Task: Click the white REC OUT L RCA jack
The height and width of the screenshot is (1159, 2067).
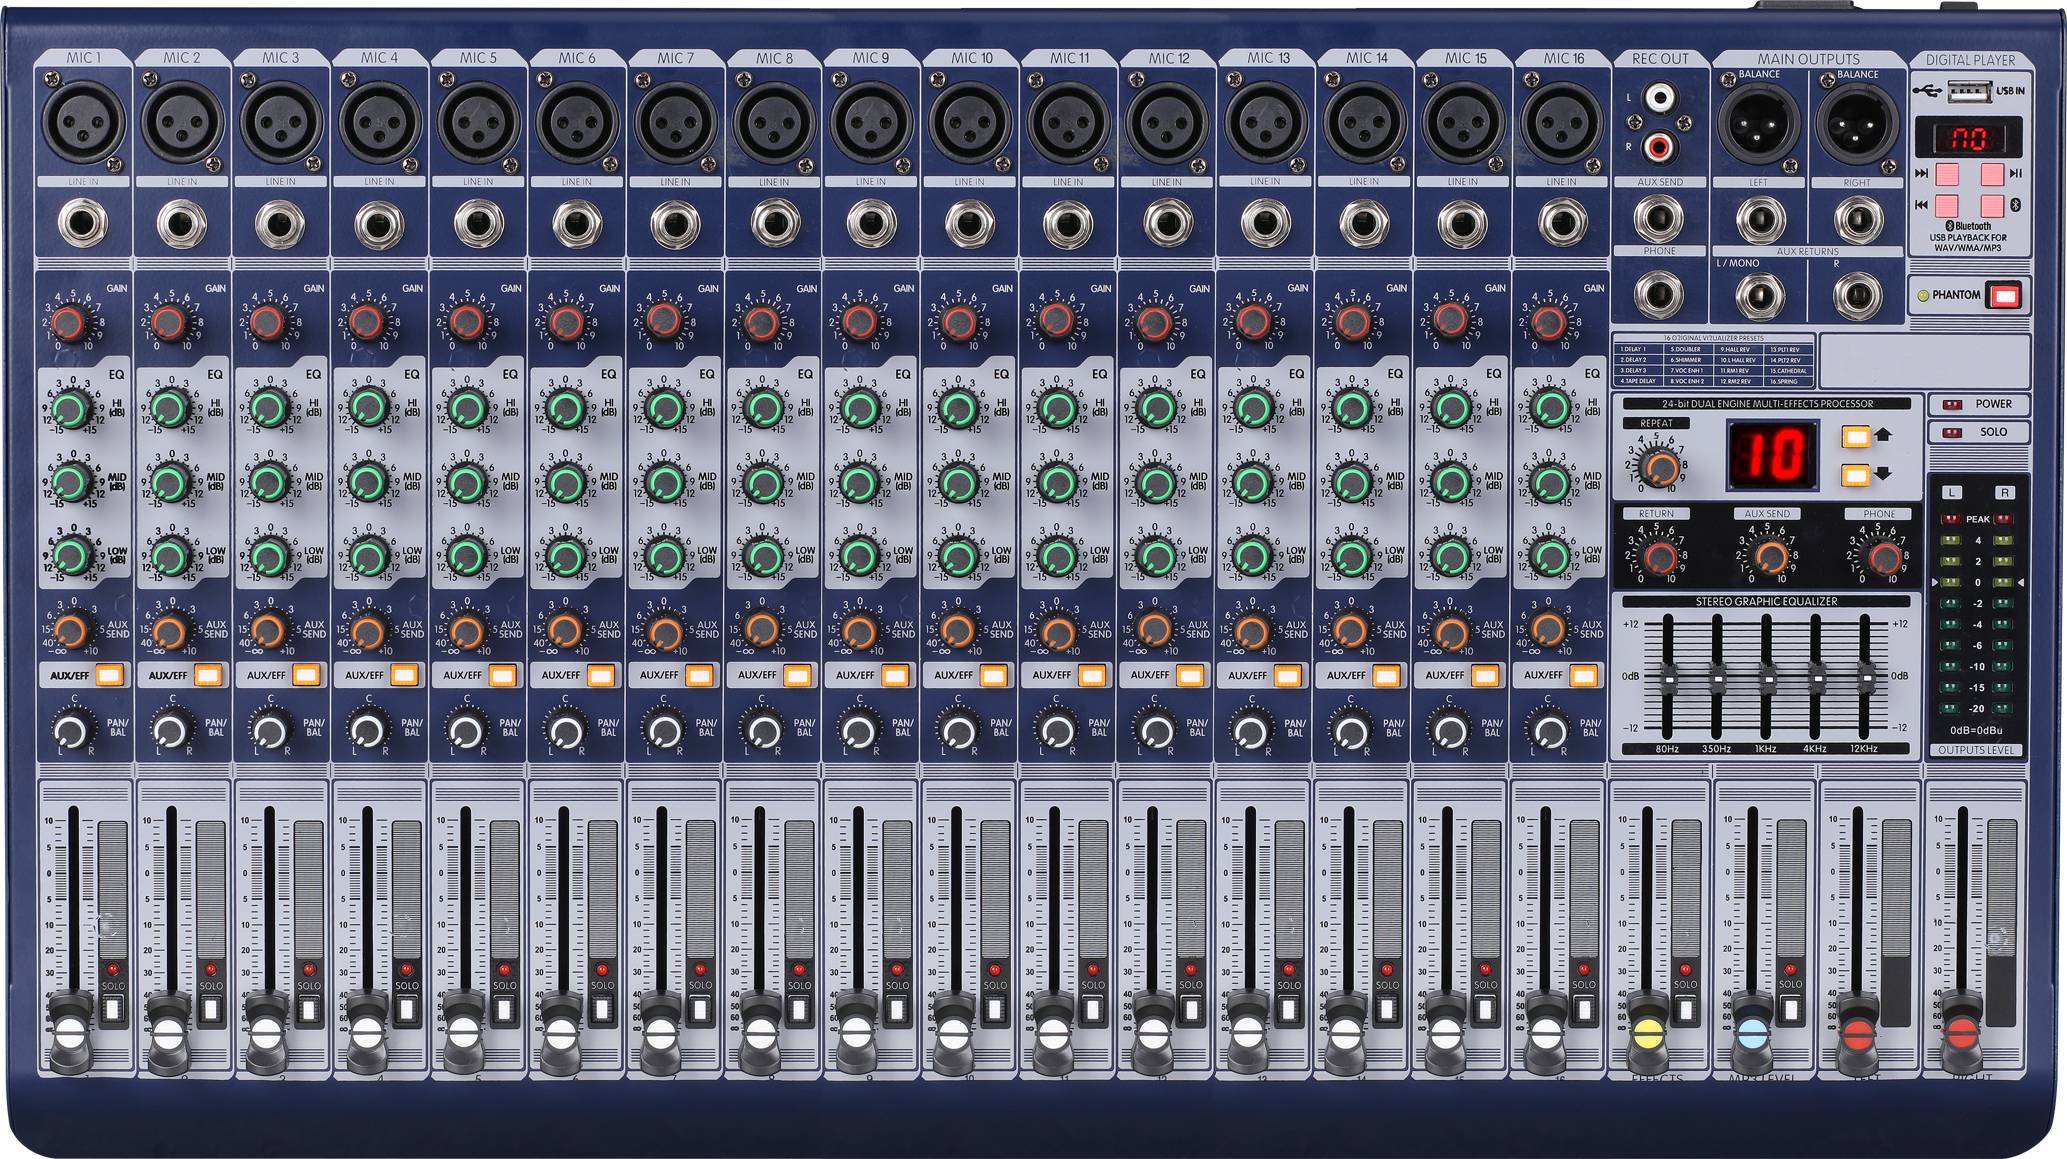Action: pos(1660,97)
